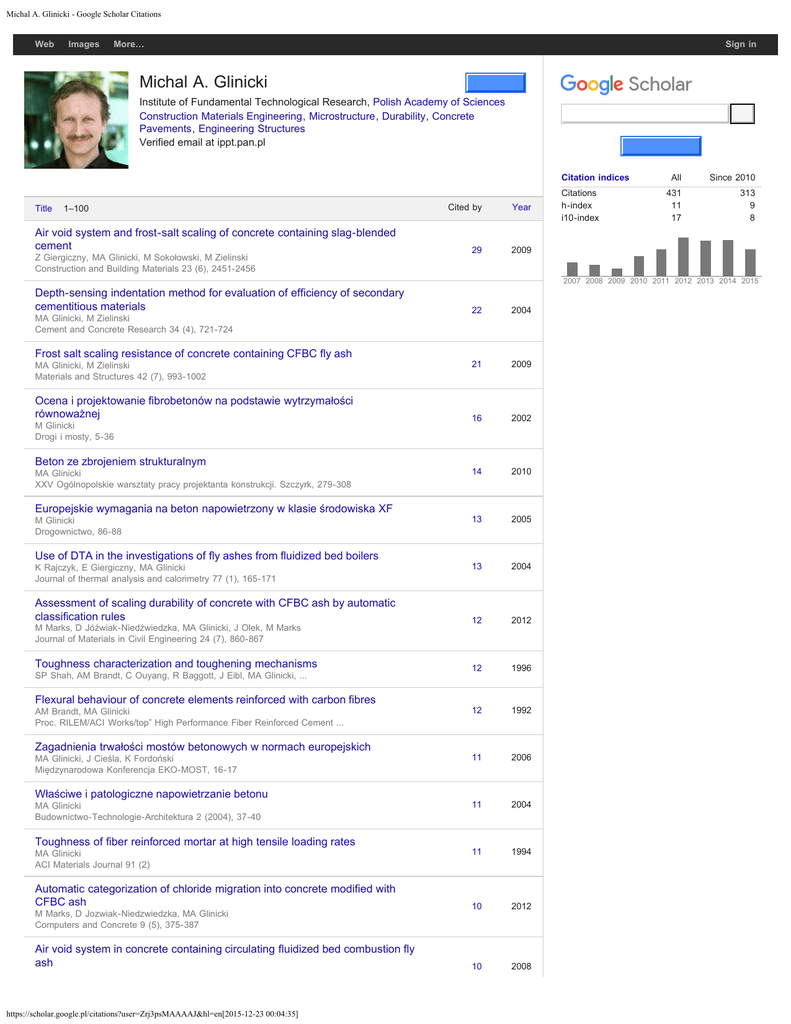Click the small search button beside the search box

coord(741,114)
